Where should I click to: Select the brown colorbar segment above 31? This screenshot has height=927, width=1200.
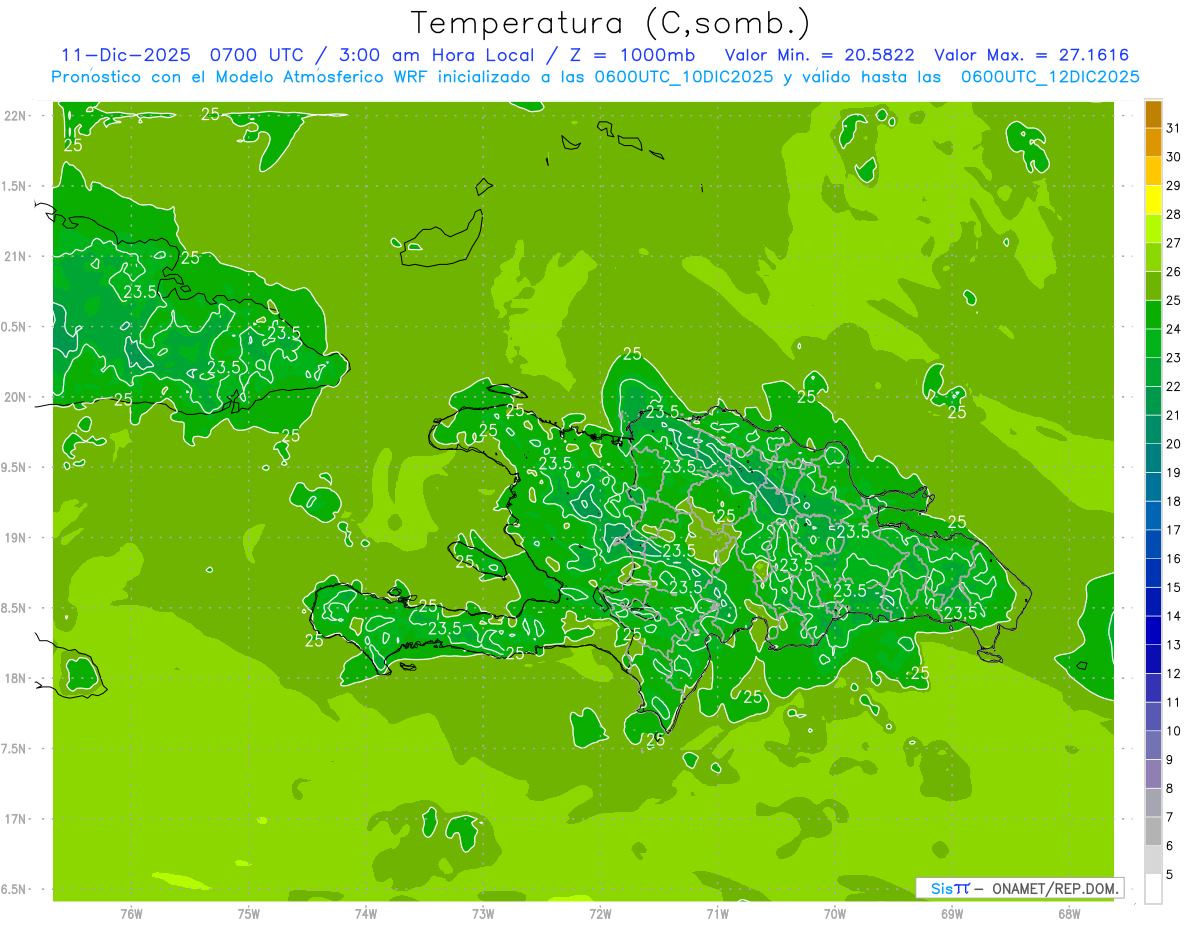(1153, 114)
